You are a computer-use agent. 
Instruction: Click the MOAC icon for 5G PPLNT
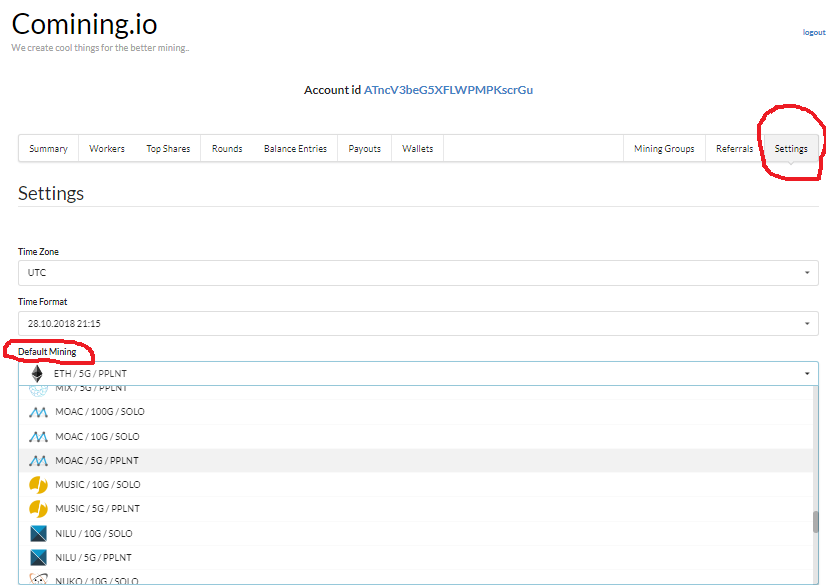(x=38, y=461)
